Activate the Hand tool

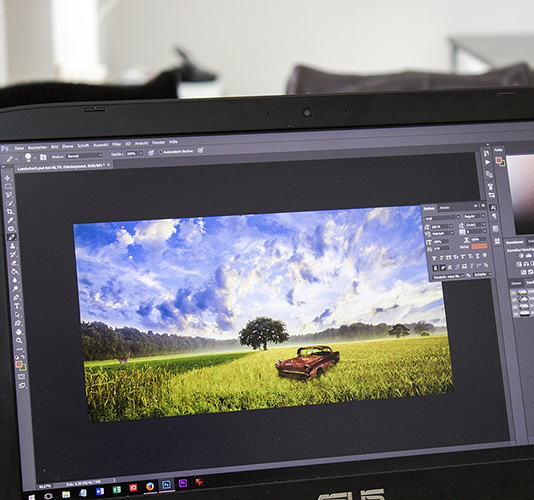(18, 331)
